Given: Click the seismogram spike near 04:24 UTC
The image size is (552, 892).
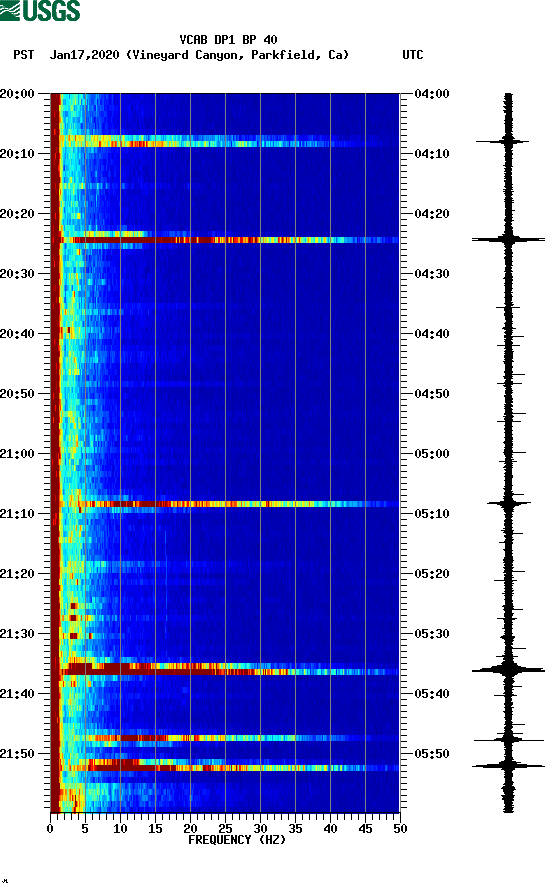Looking at the screenshot, I should click(x=508, y=239).
